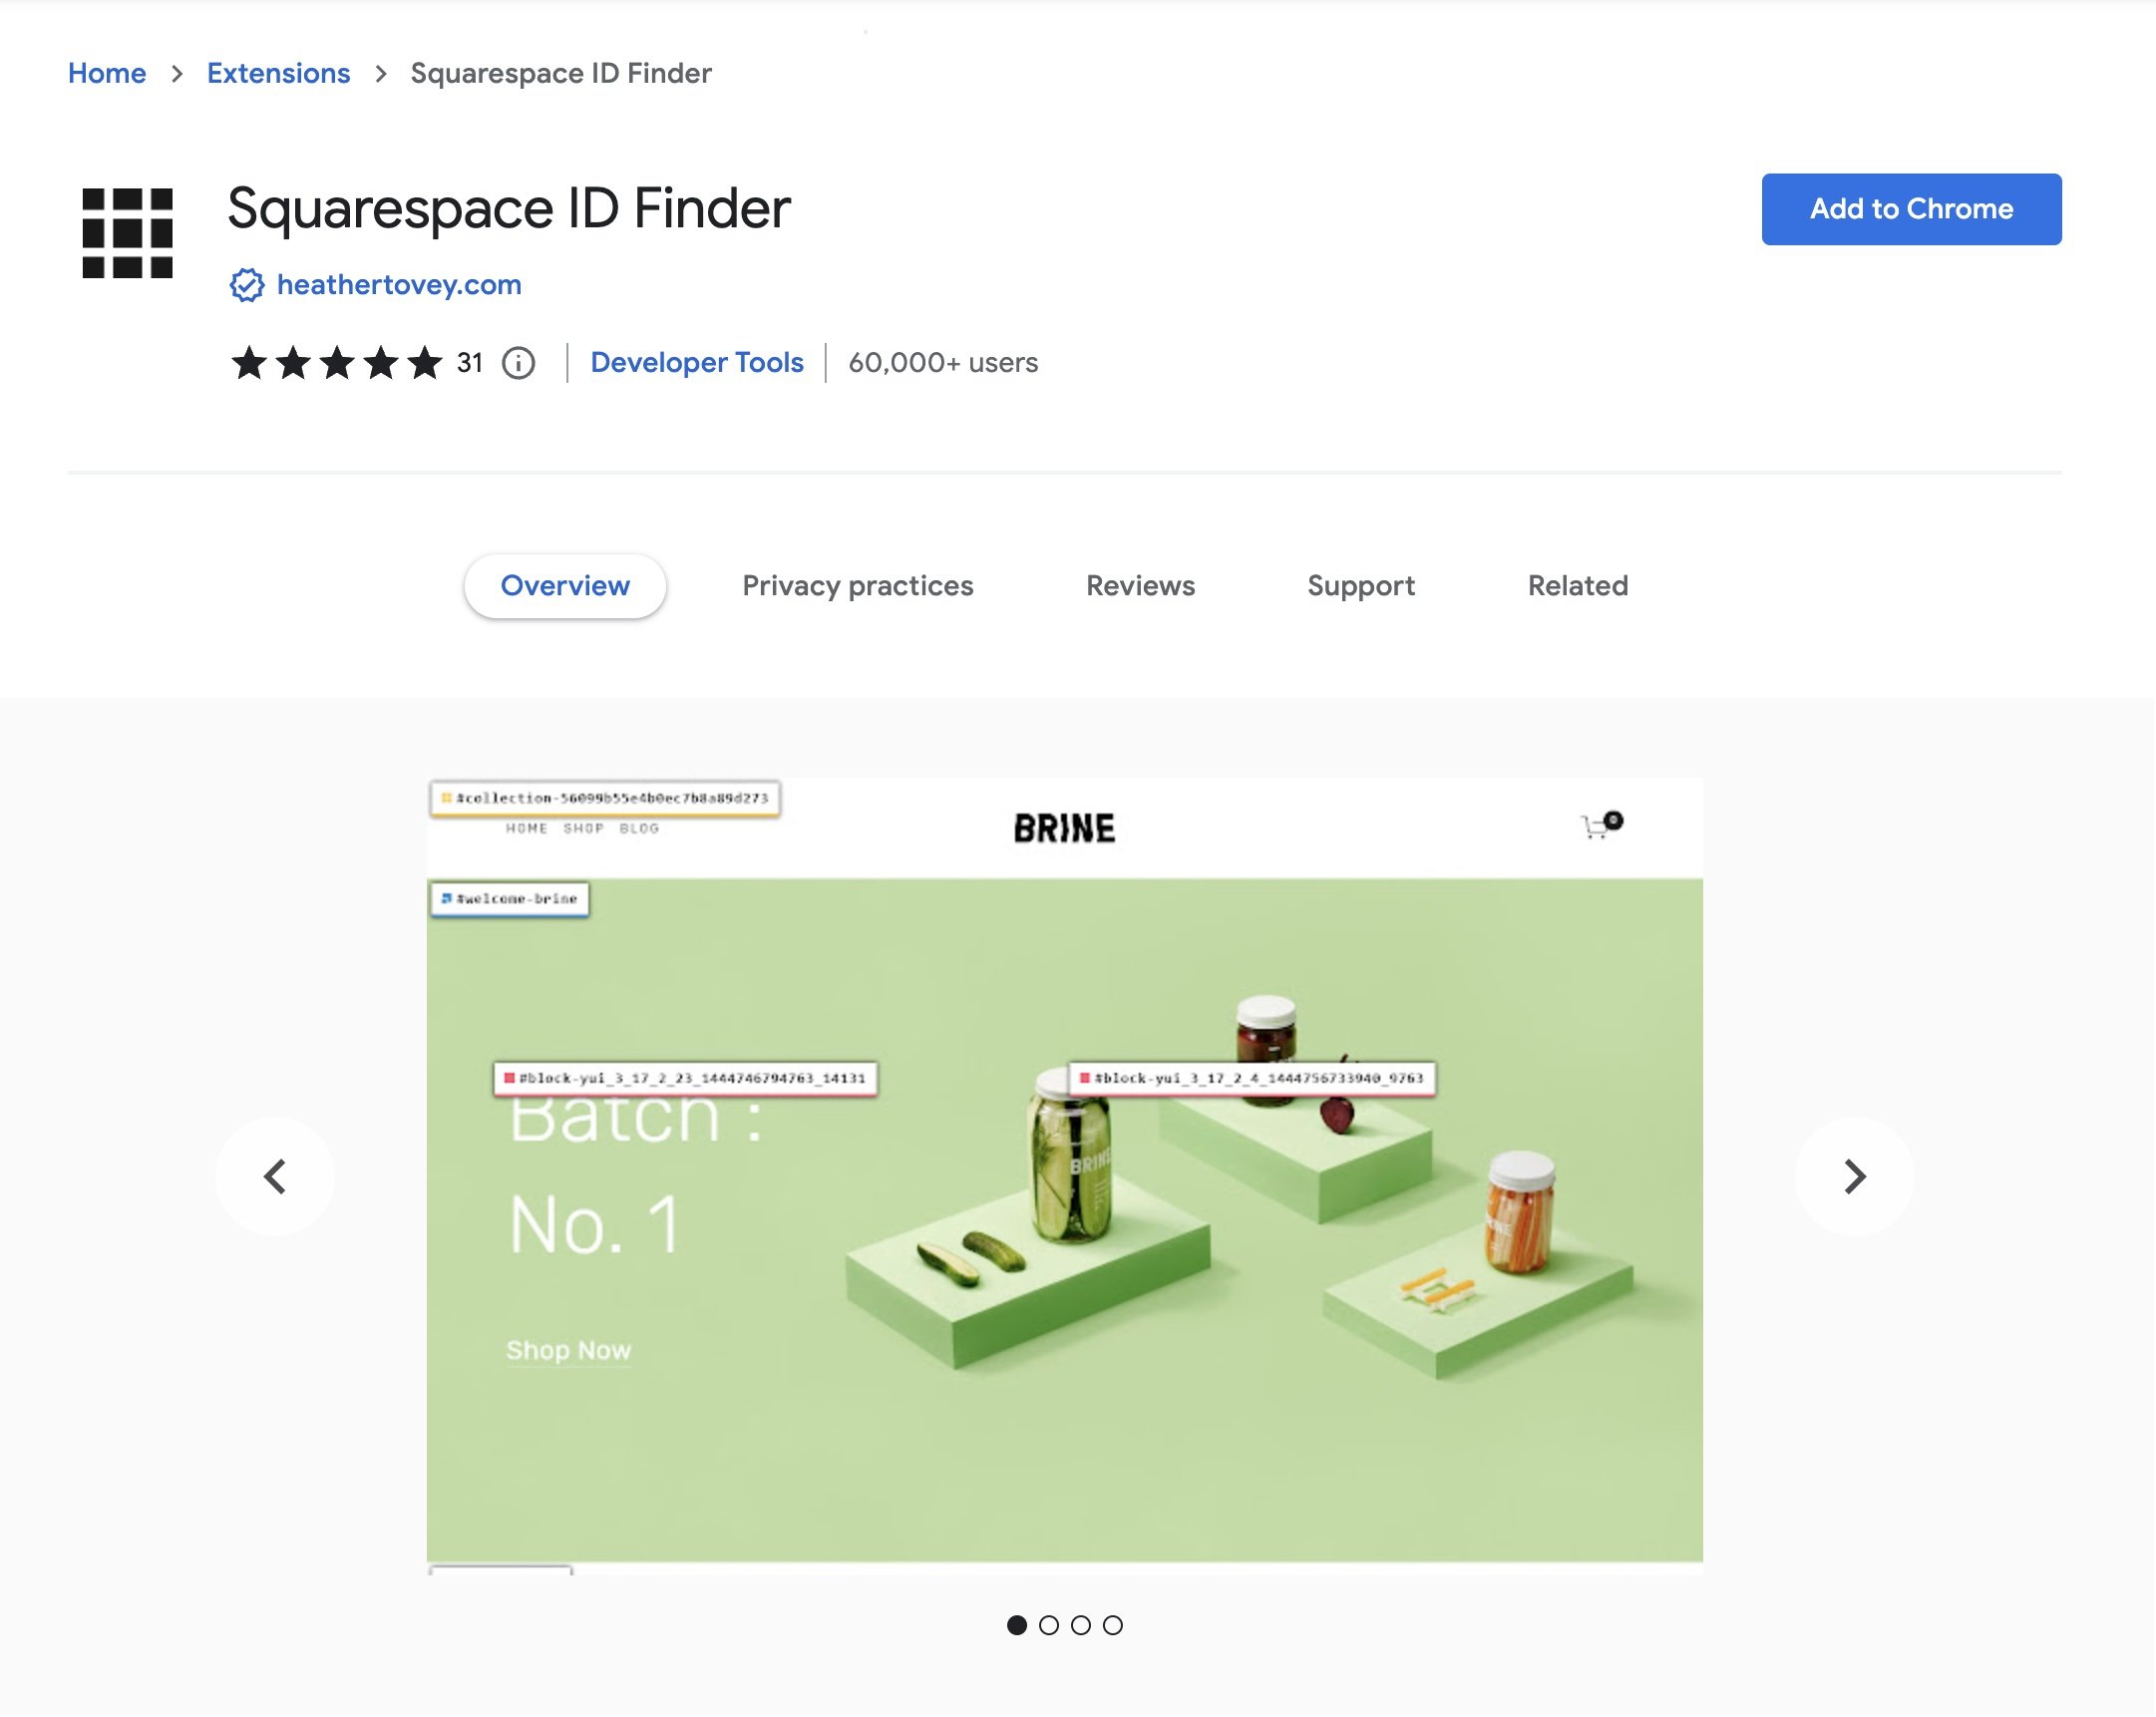Click the left carousel arrow icon
The image size is (2156, 1717).
[x=276, y=1176]
